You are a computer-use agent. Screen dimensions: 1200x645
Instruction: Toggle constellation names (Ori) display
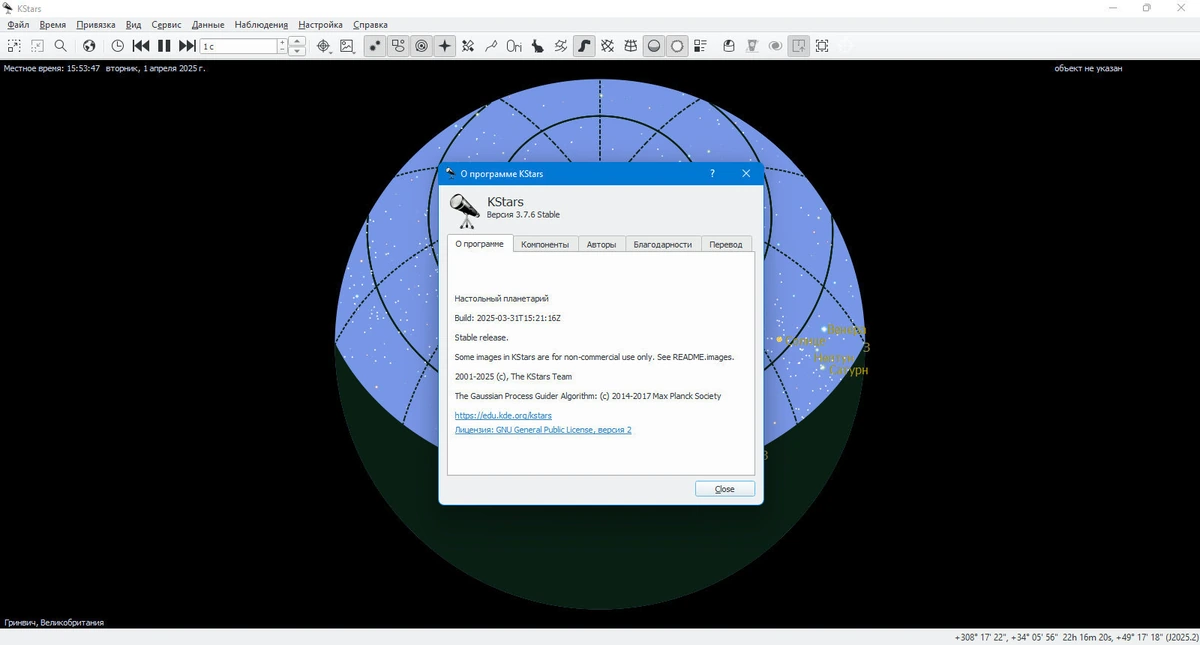point(514,46)
